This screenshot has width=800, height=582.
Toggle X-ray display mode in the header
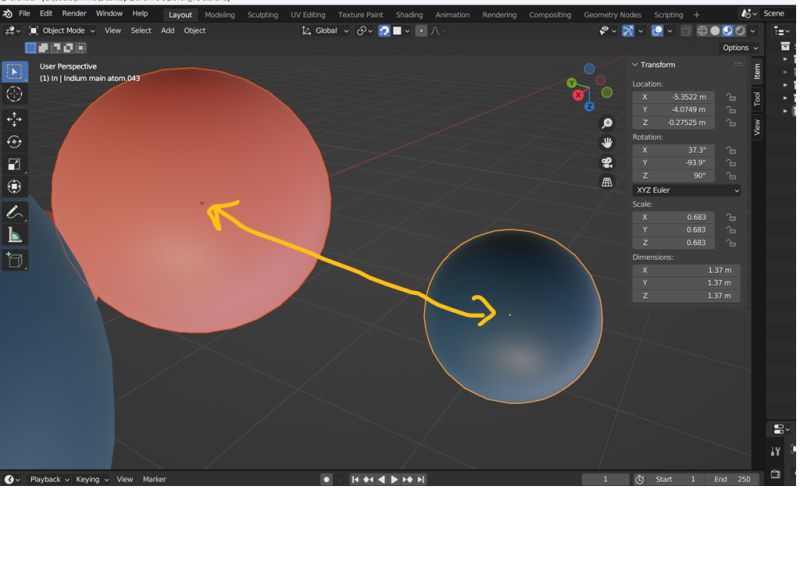pyautogui.click(x=686, y=31)
